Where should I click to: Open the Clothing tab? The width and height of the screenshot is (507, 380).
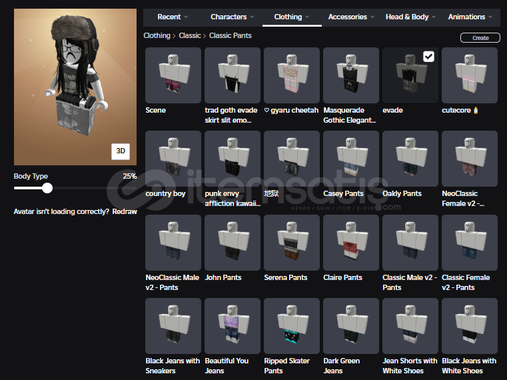(292, 17)
